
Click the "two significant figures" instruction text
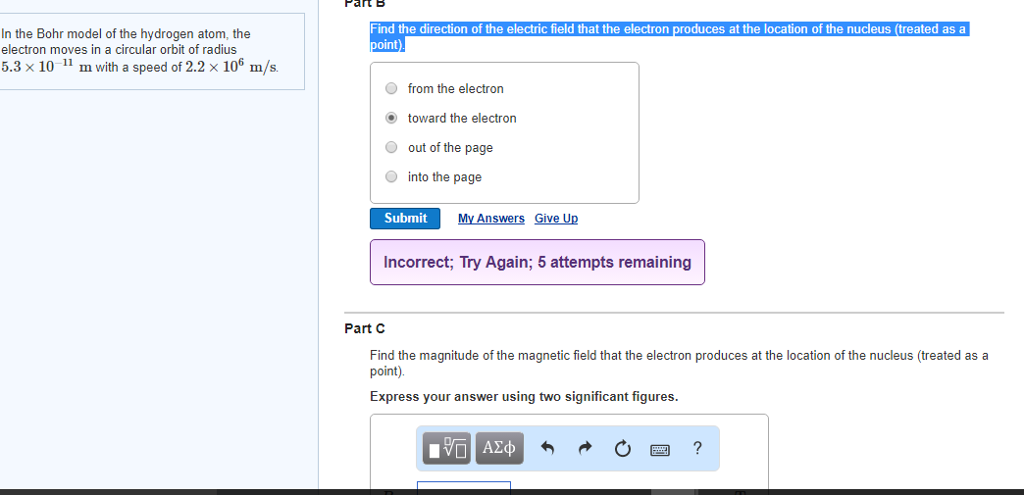523,397
